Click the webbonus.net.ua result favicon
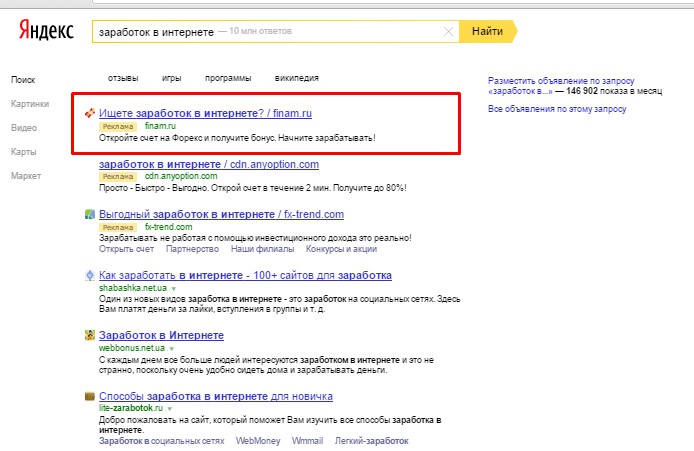 [x=89, y=335]
